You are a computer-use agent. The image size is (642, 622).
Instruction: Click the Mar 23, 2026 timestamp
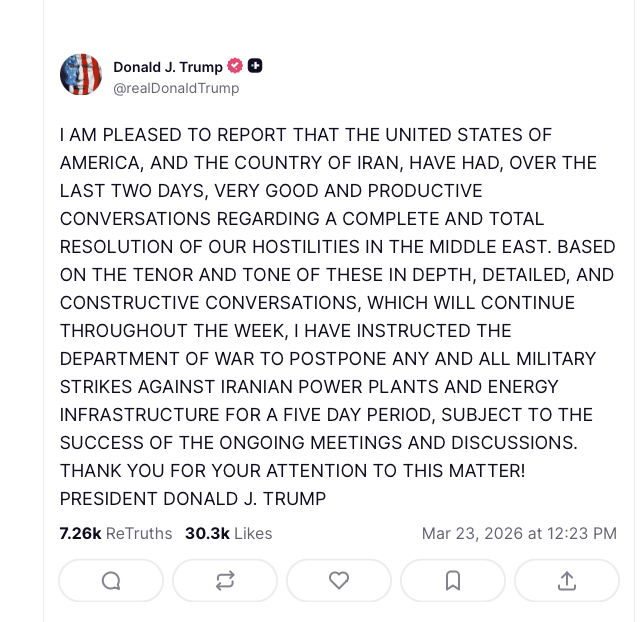click(519, 533)
